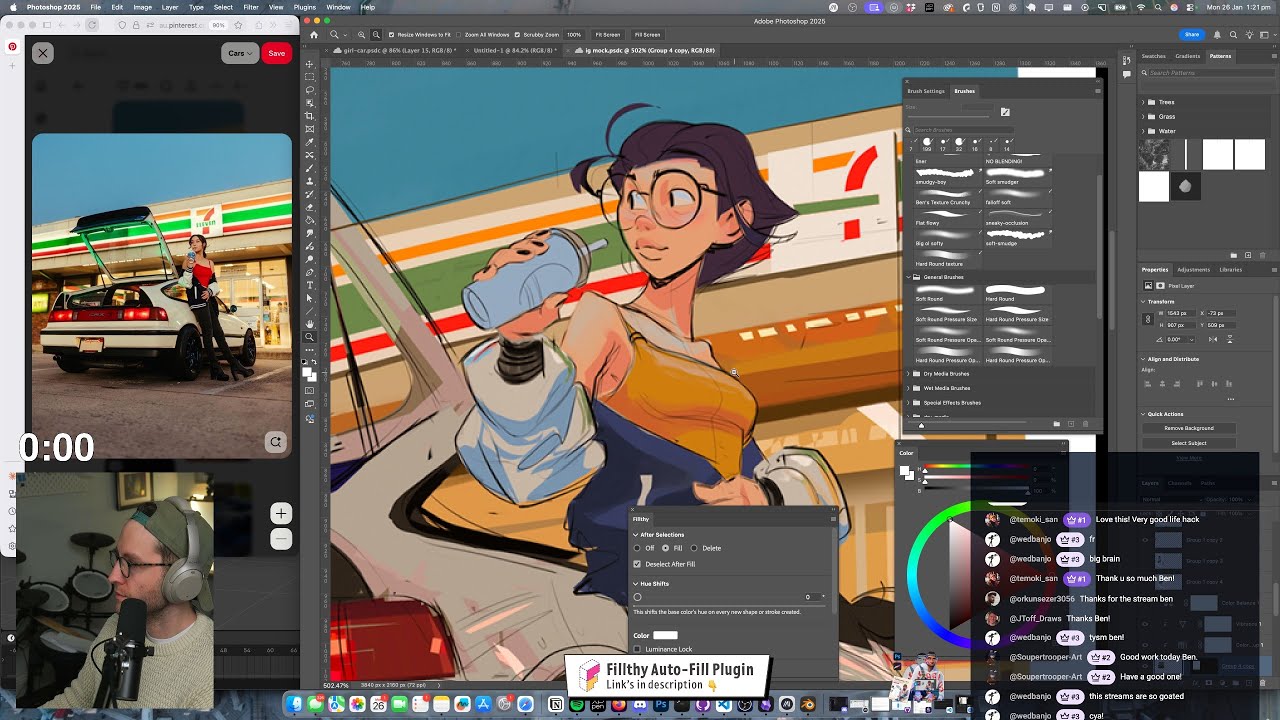Select the Rectangular Marquee tool

pos(309,77)
